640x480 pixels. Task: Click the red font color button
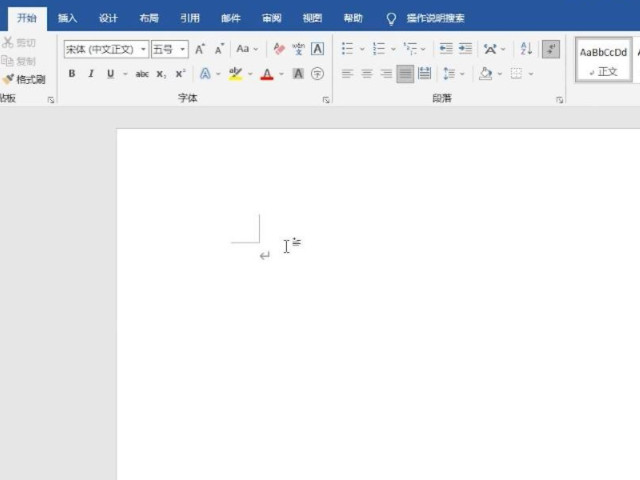(267, 74)
